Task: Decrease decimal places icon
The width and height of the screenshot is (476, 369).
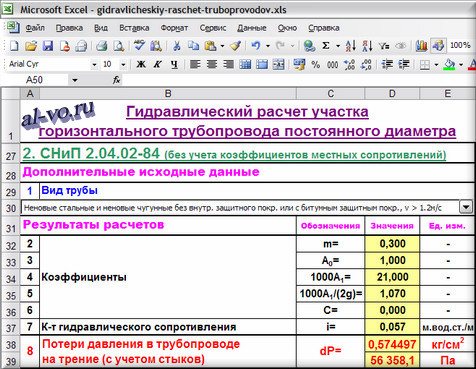Action: point(366,64)
